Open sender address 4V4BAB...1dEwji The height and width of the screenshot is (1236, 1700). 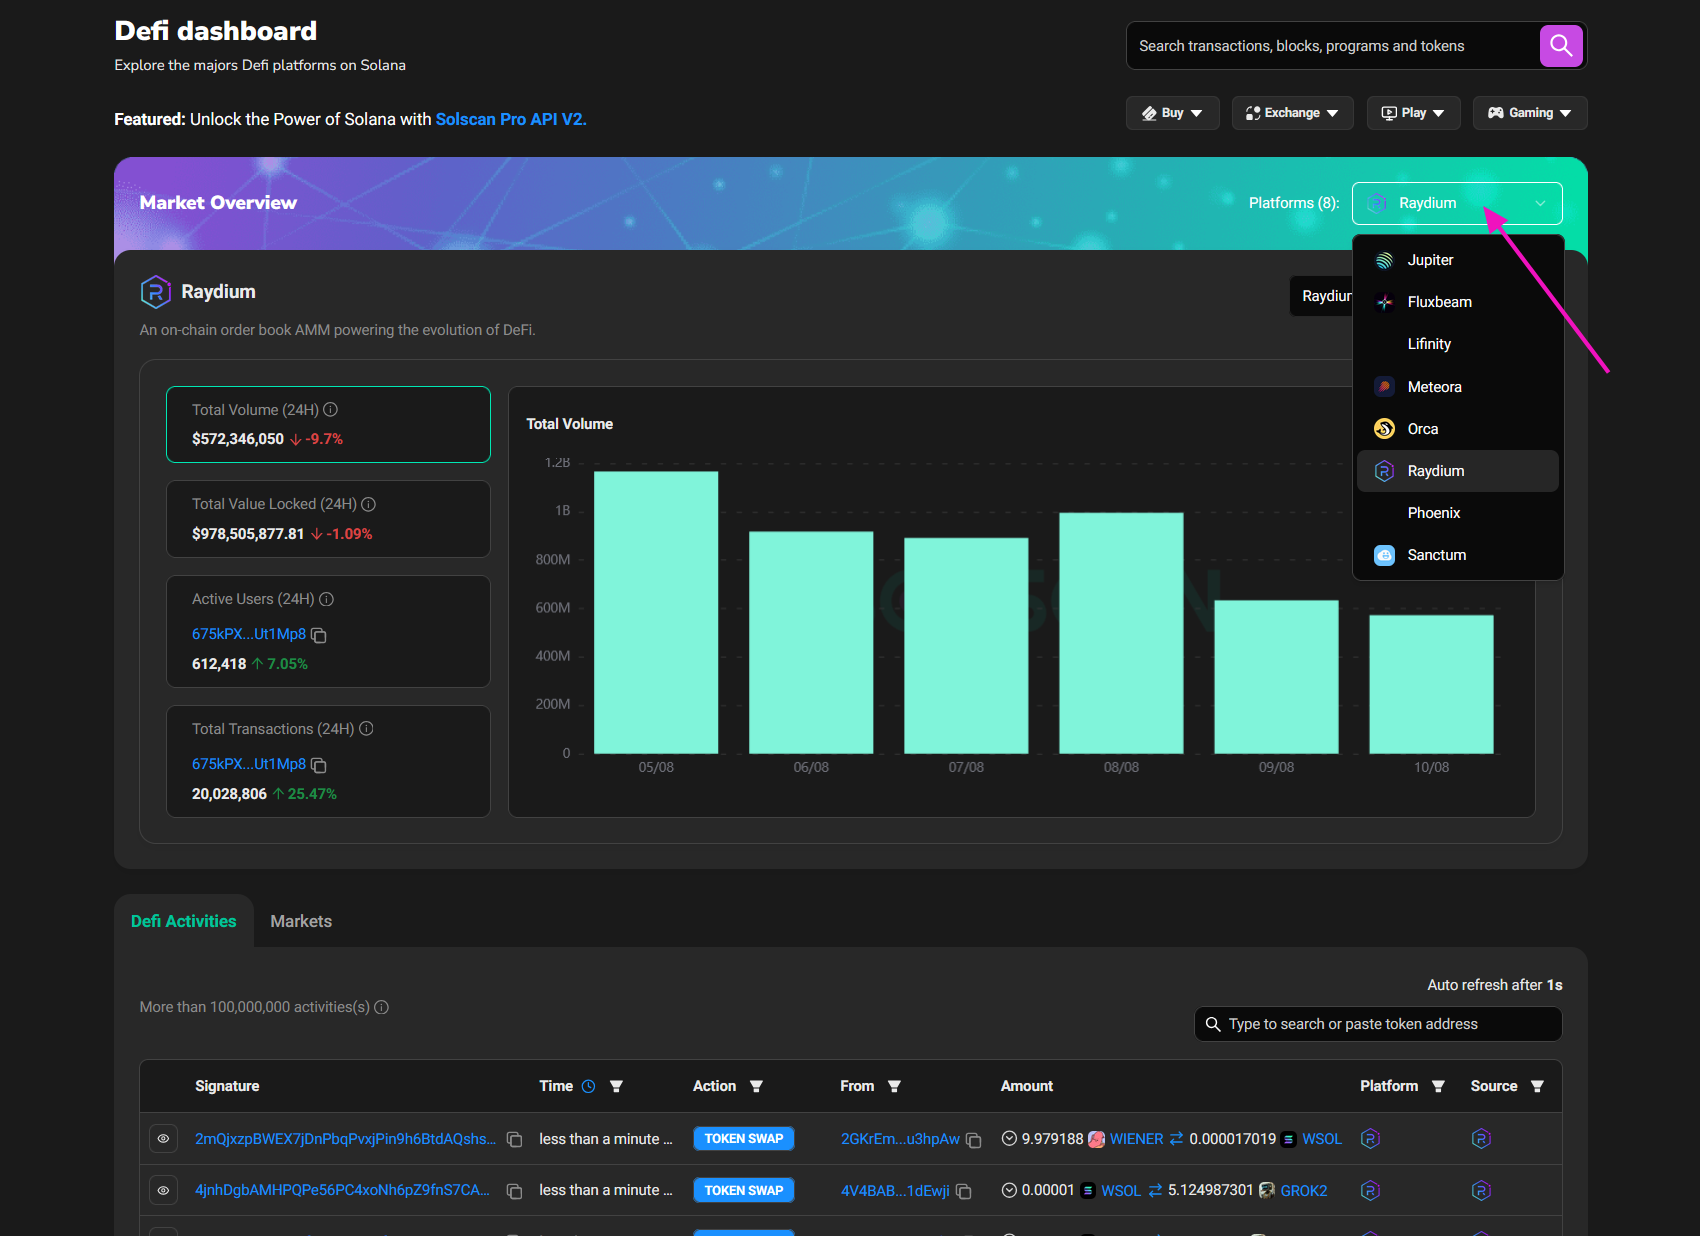click(x=895, y=1191)
